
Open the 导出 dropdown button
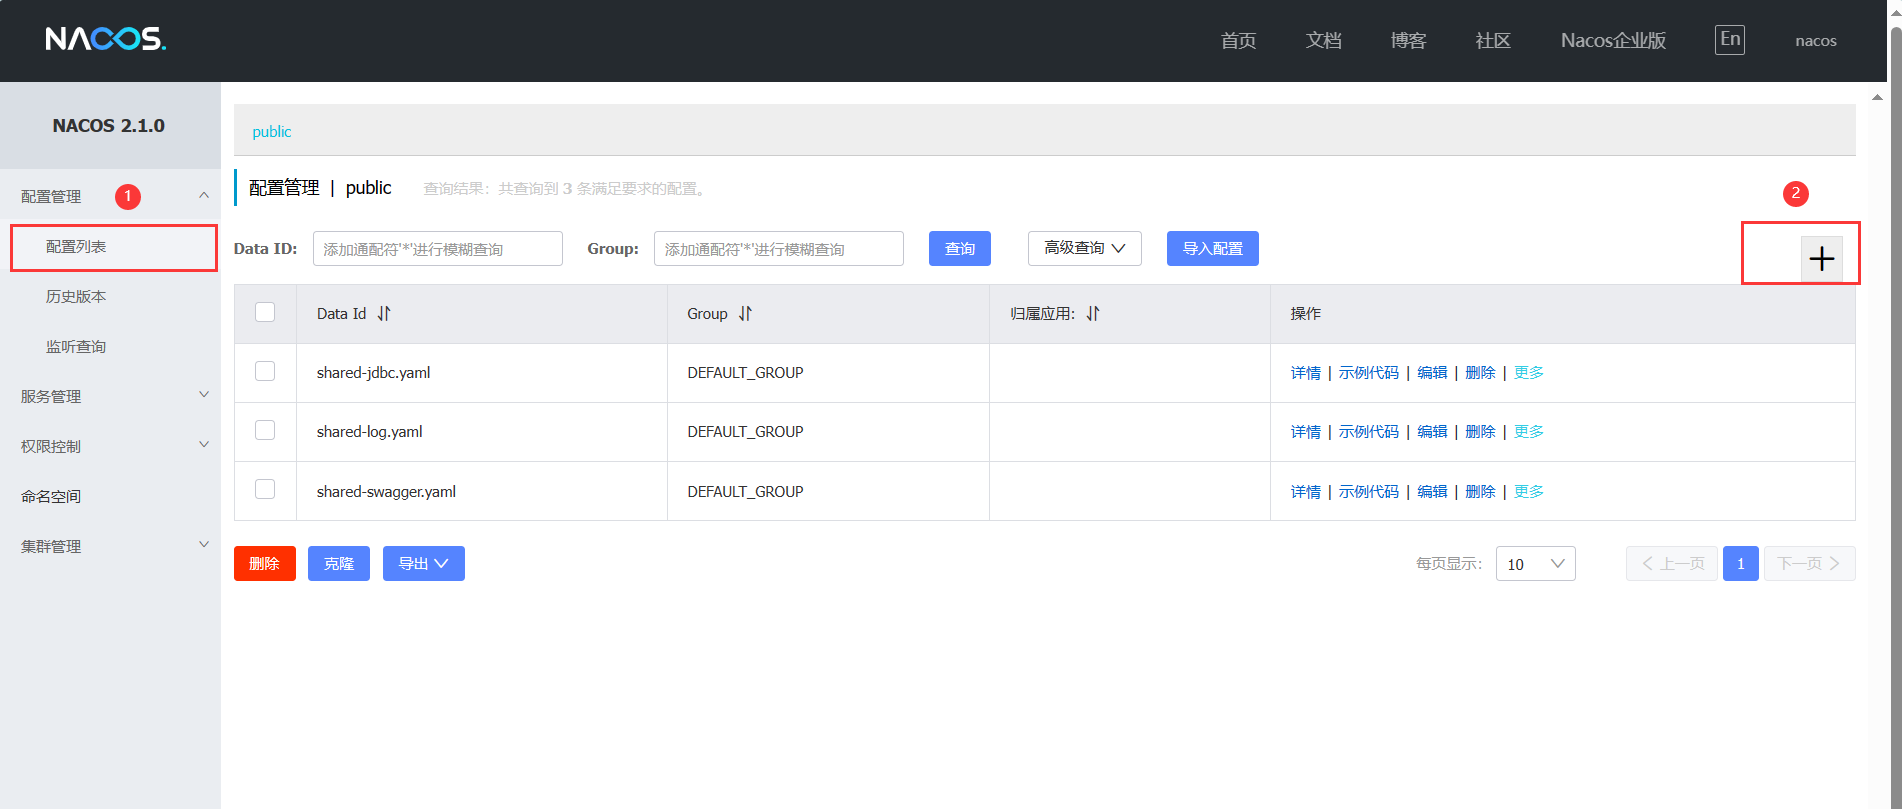424,564
